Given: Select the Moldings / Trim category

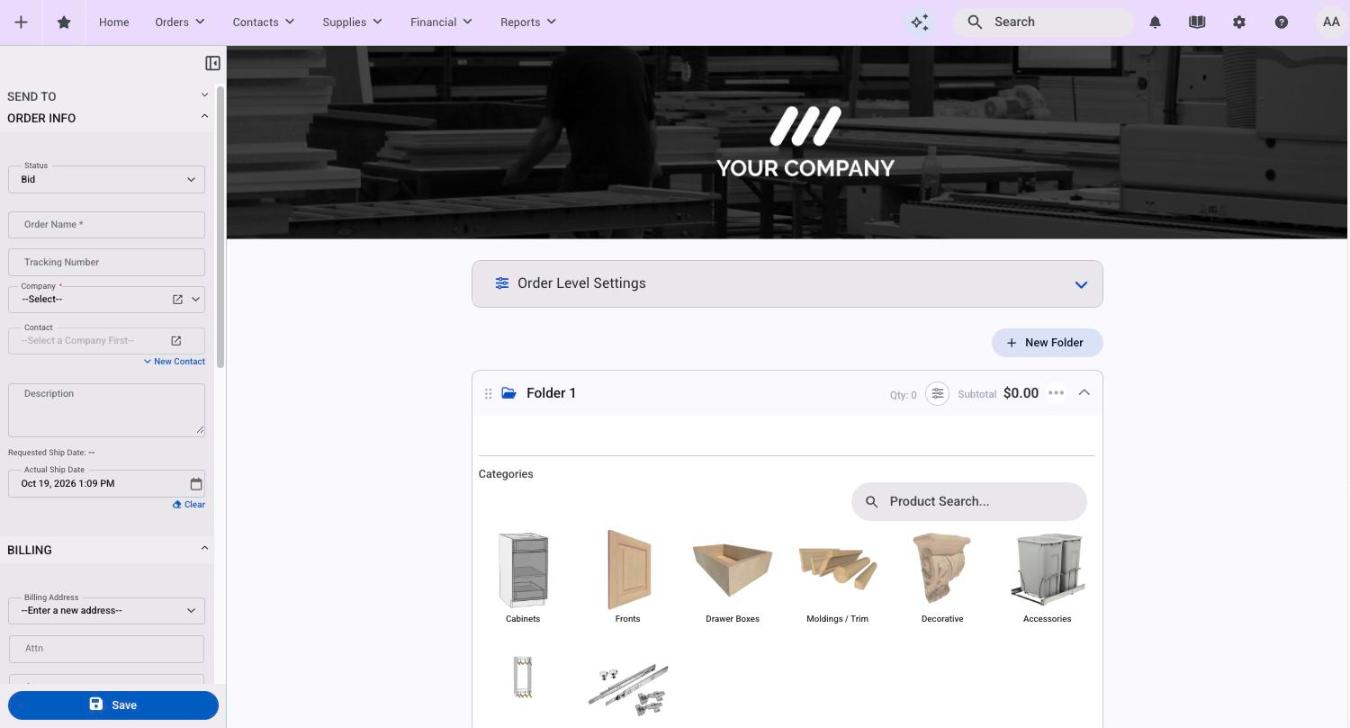Looking at the screenshot, I should point(838,578).
